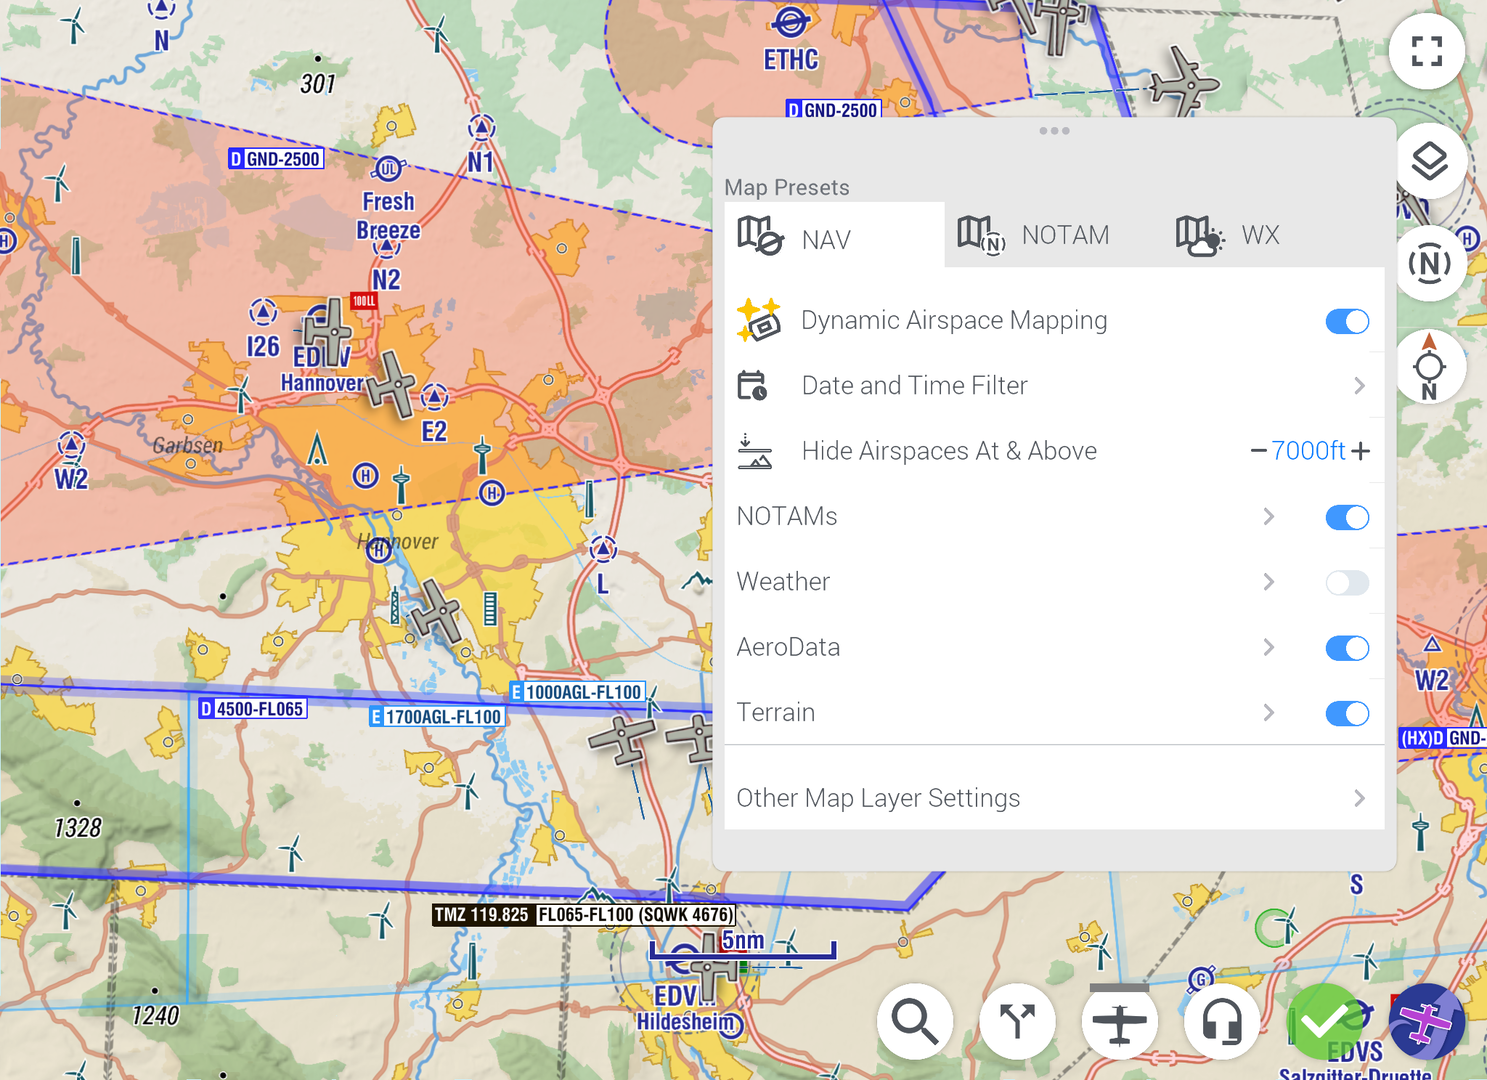
Task: Tap the N1 reporting point marker
Action: 482,127
